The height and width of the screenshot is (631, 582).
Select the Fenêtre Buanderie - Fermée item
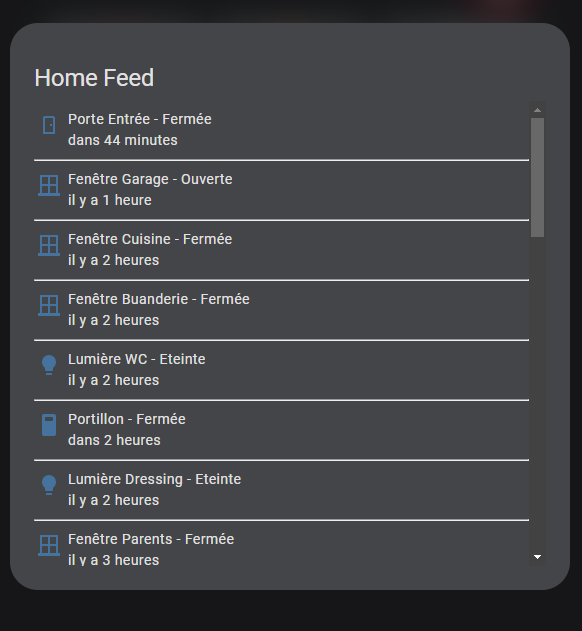click(x=281, y=310)
